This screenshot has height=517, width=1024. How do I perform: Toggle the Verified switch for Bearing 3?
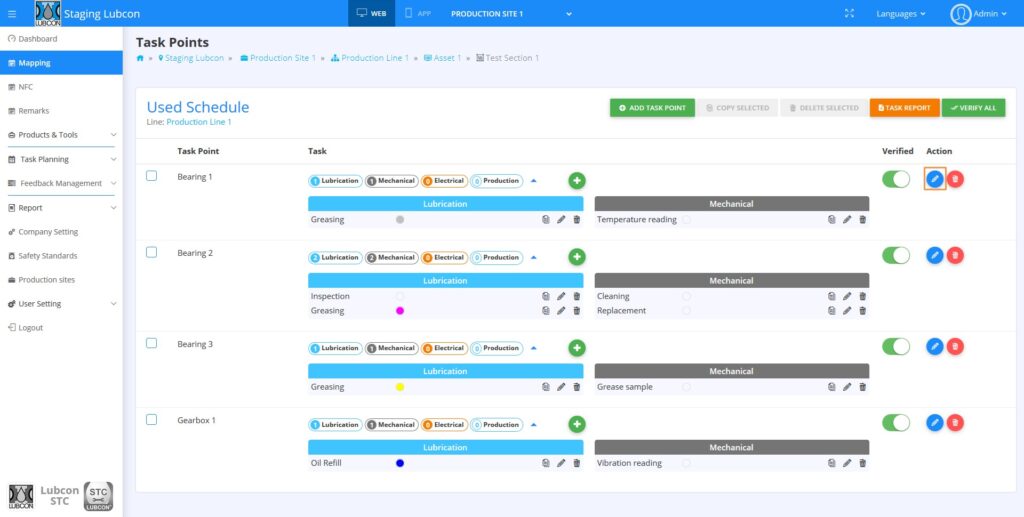click(x=896, y=346)
